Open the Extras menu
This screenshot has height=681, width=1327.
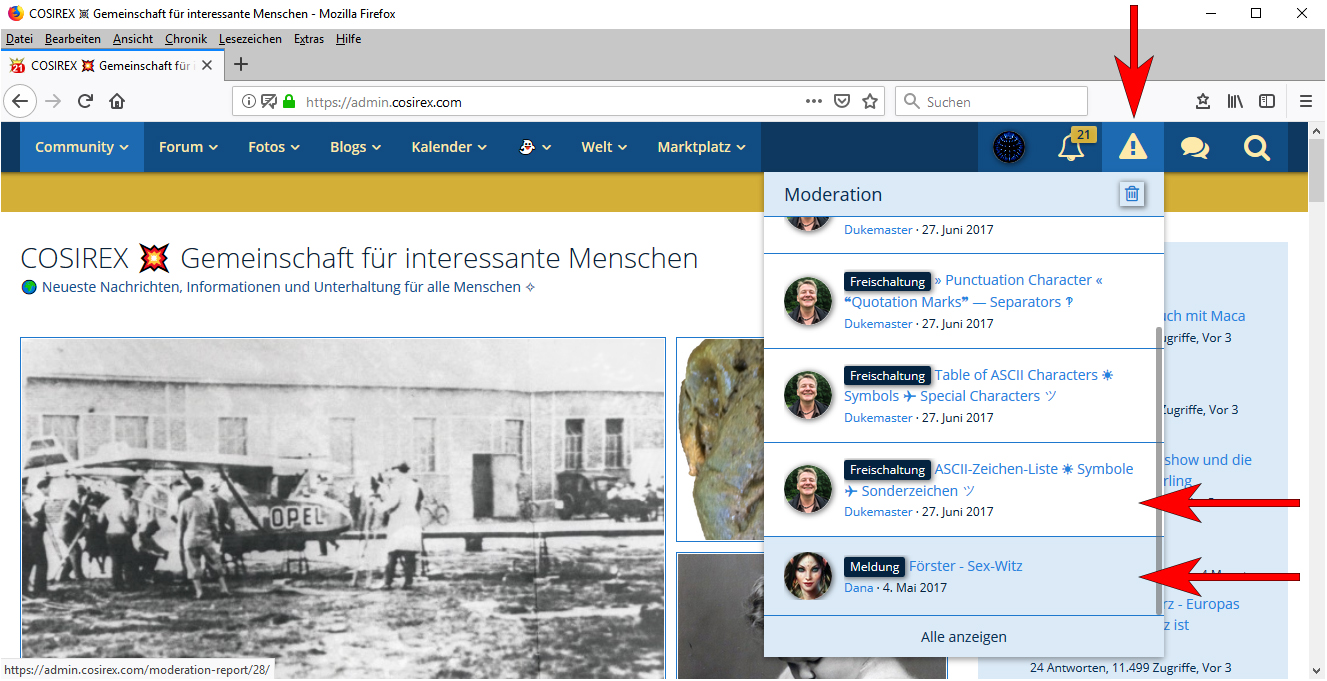point(309,39)
